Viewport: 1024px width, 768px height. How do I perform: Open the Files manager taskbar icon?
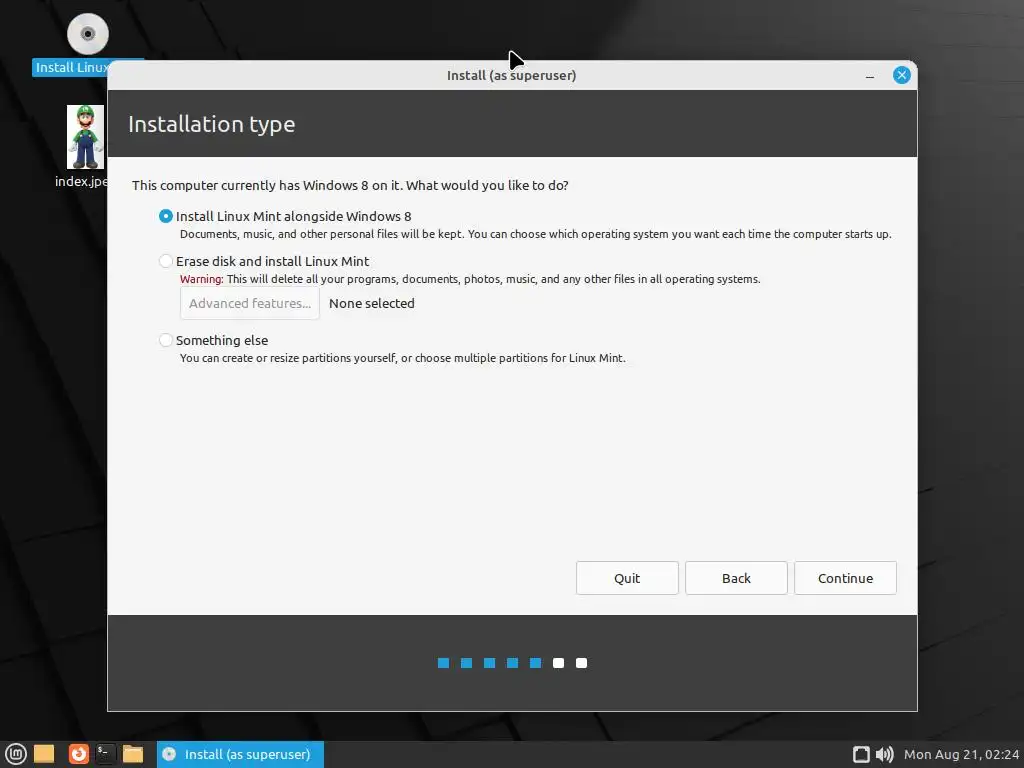click(x=133, y=754)
